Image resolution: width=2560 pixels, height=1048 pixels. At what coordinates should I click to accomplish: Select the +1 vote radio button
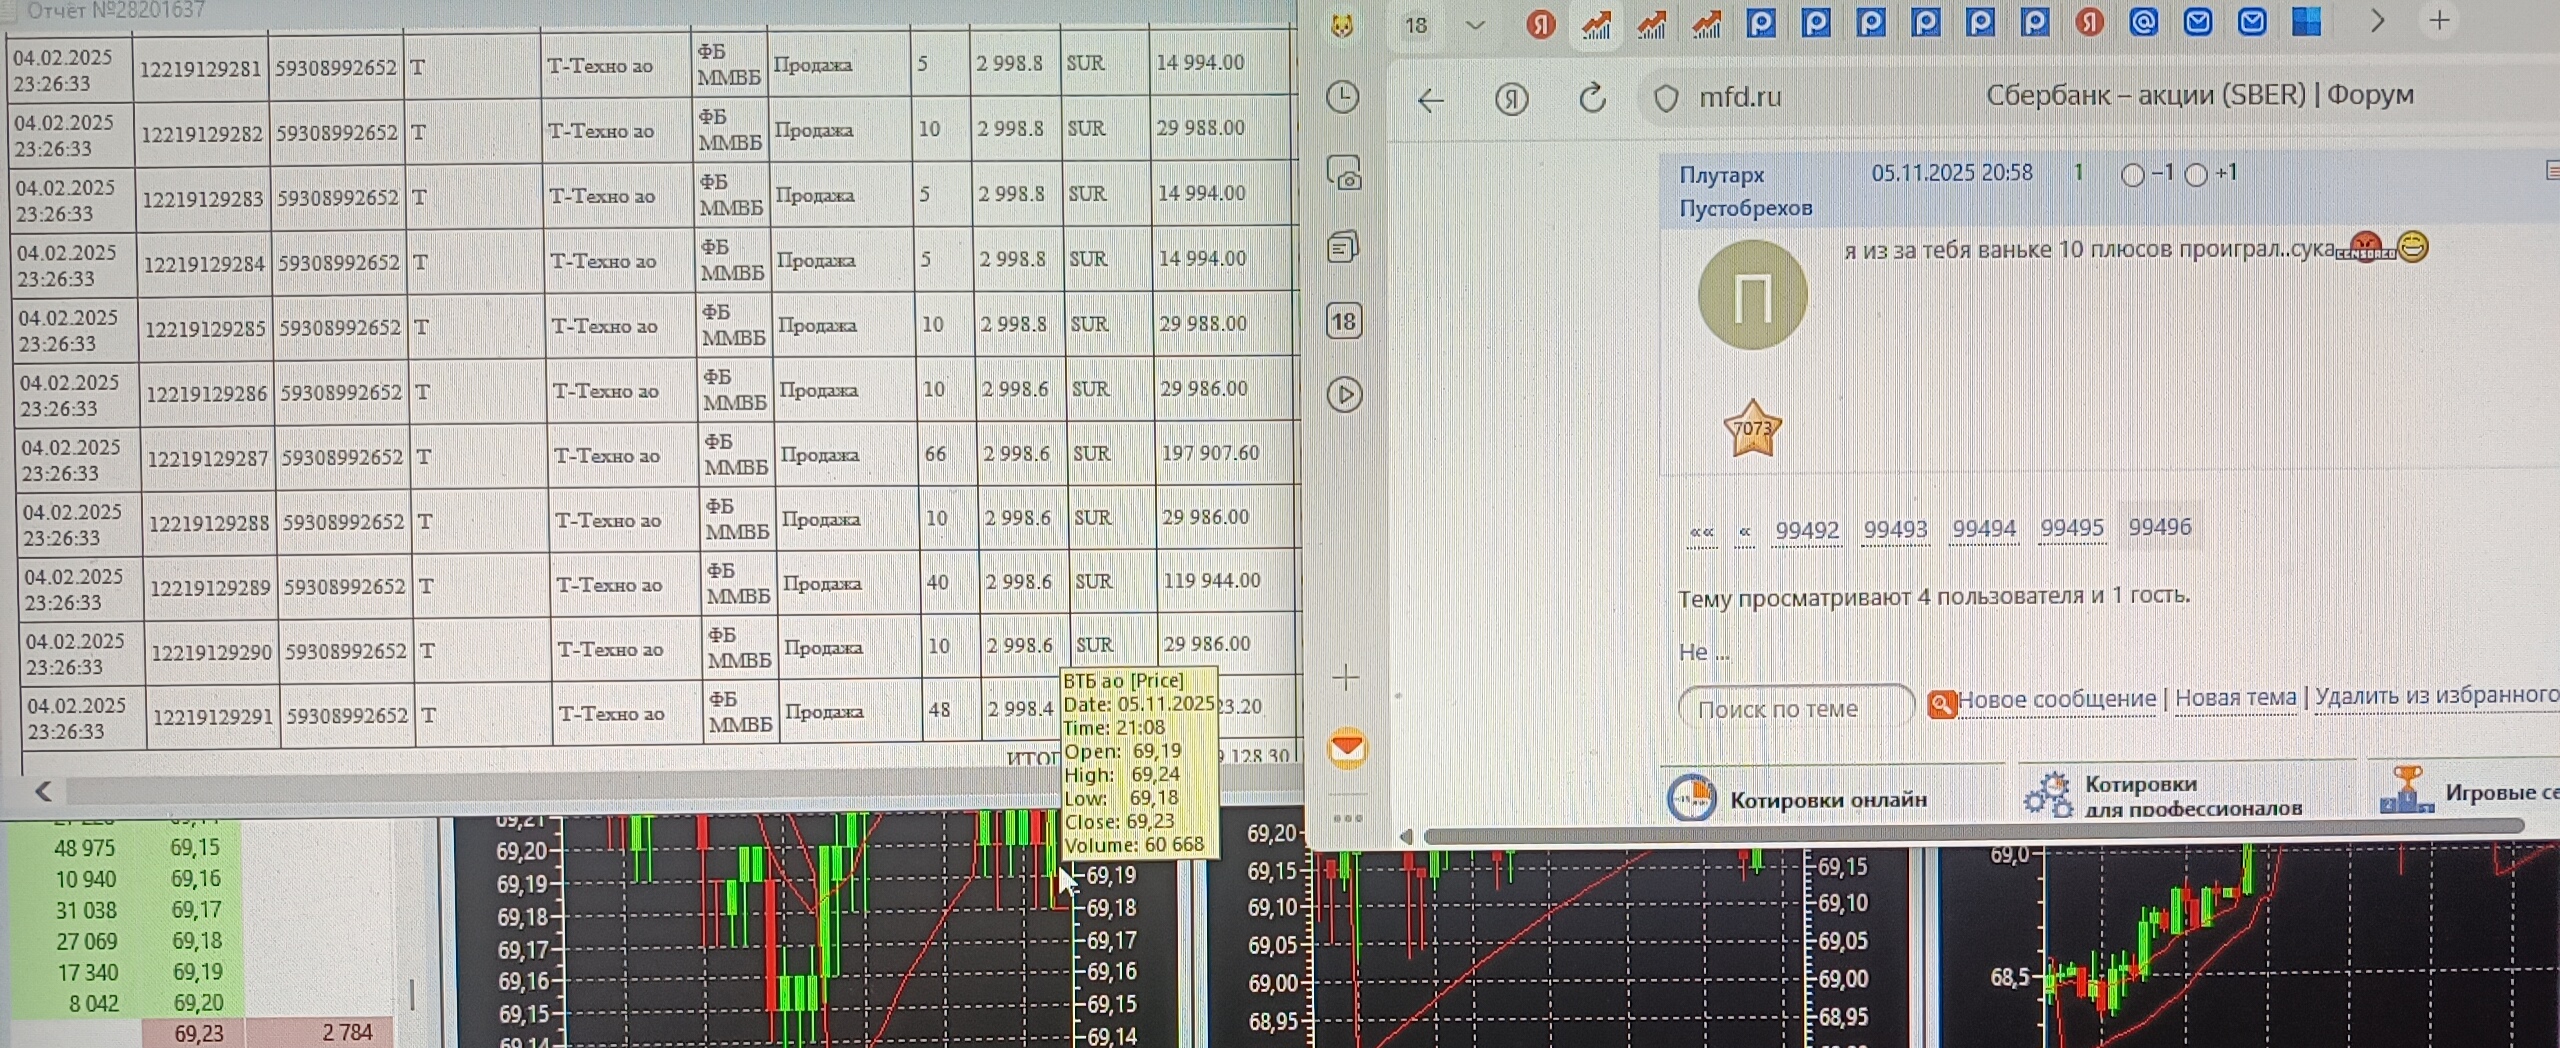[2196, 175]
